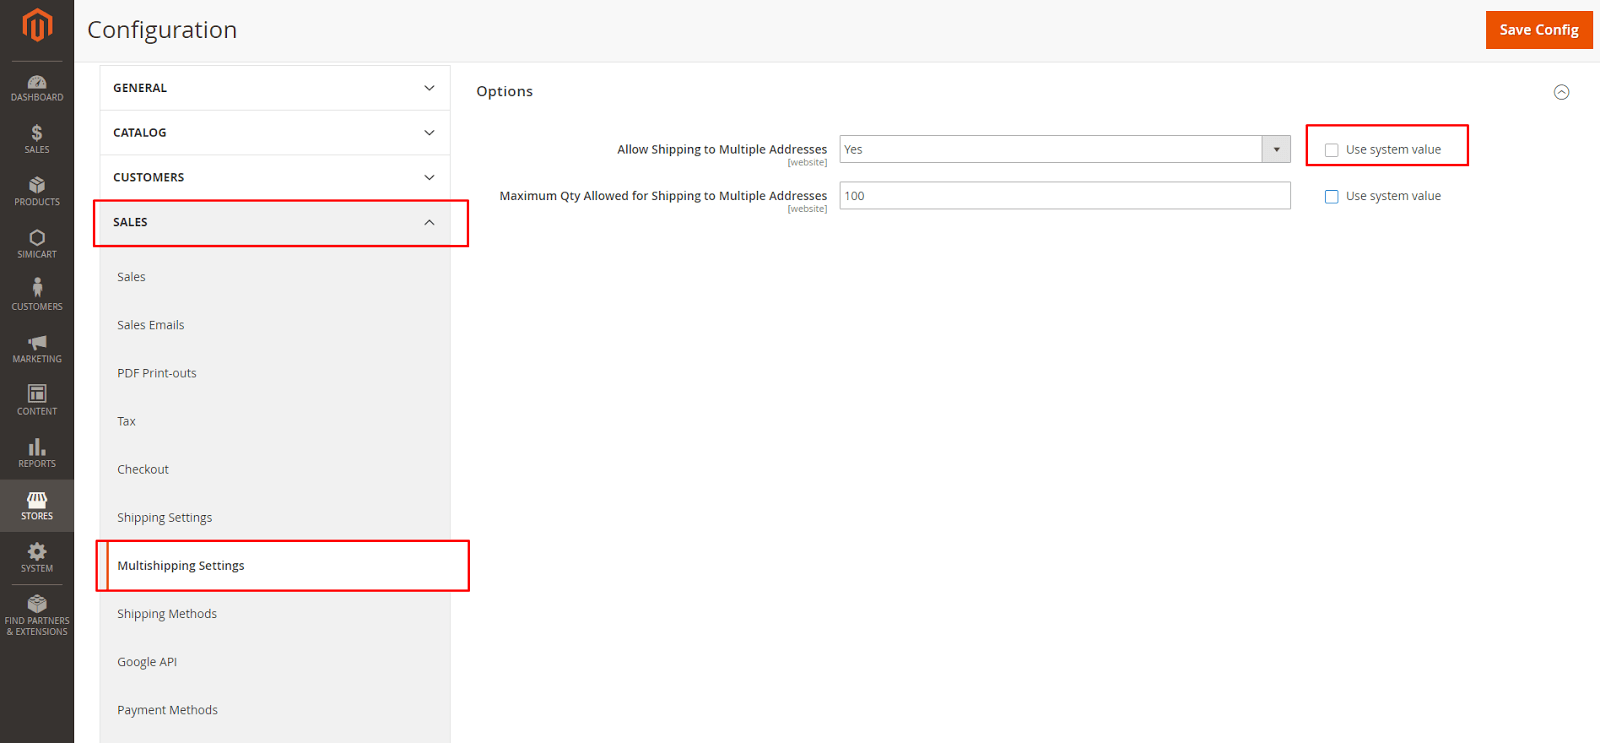Select Multishipping Settings in the Sales menu

[x=181, y=566]
